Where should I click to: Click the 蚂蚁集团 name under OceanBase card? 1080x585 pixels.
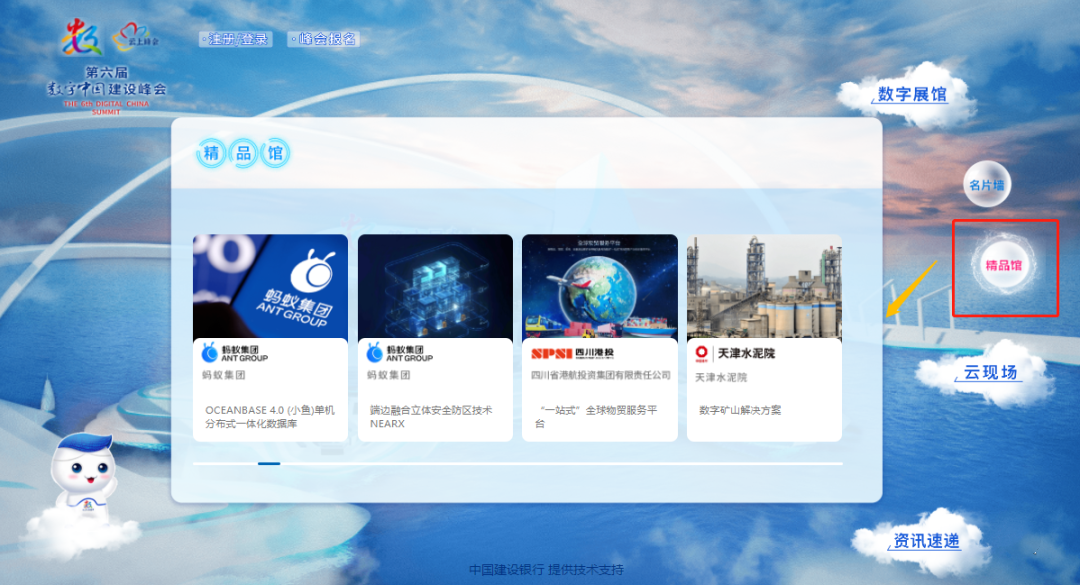click(x=223, y=376)
